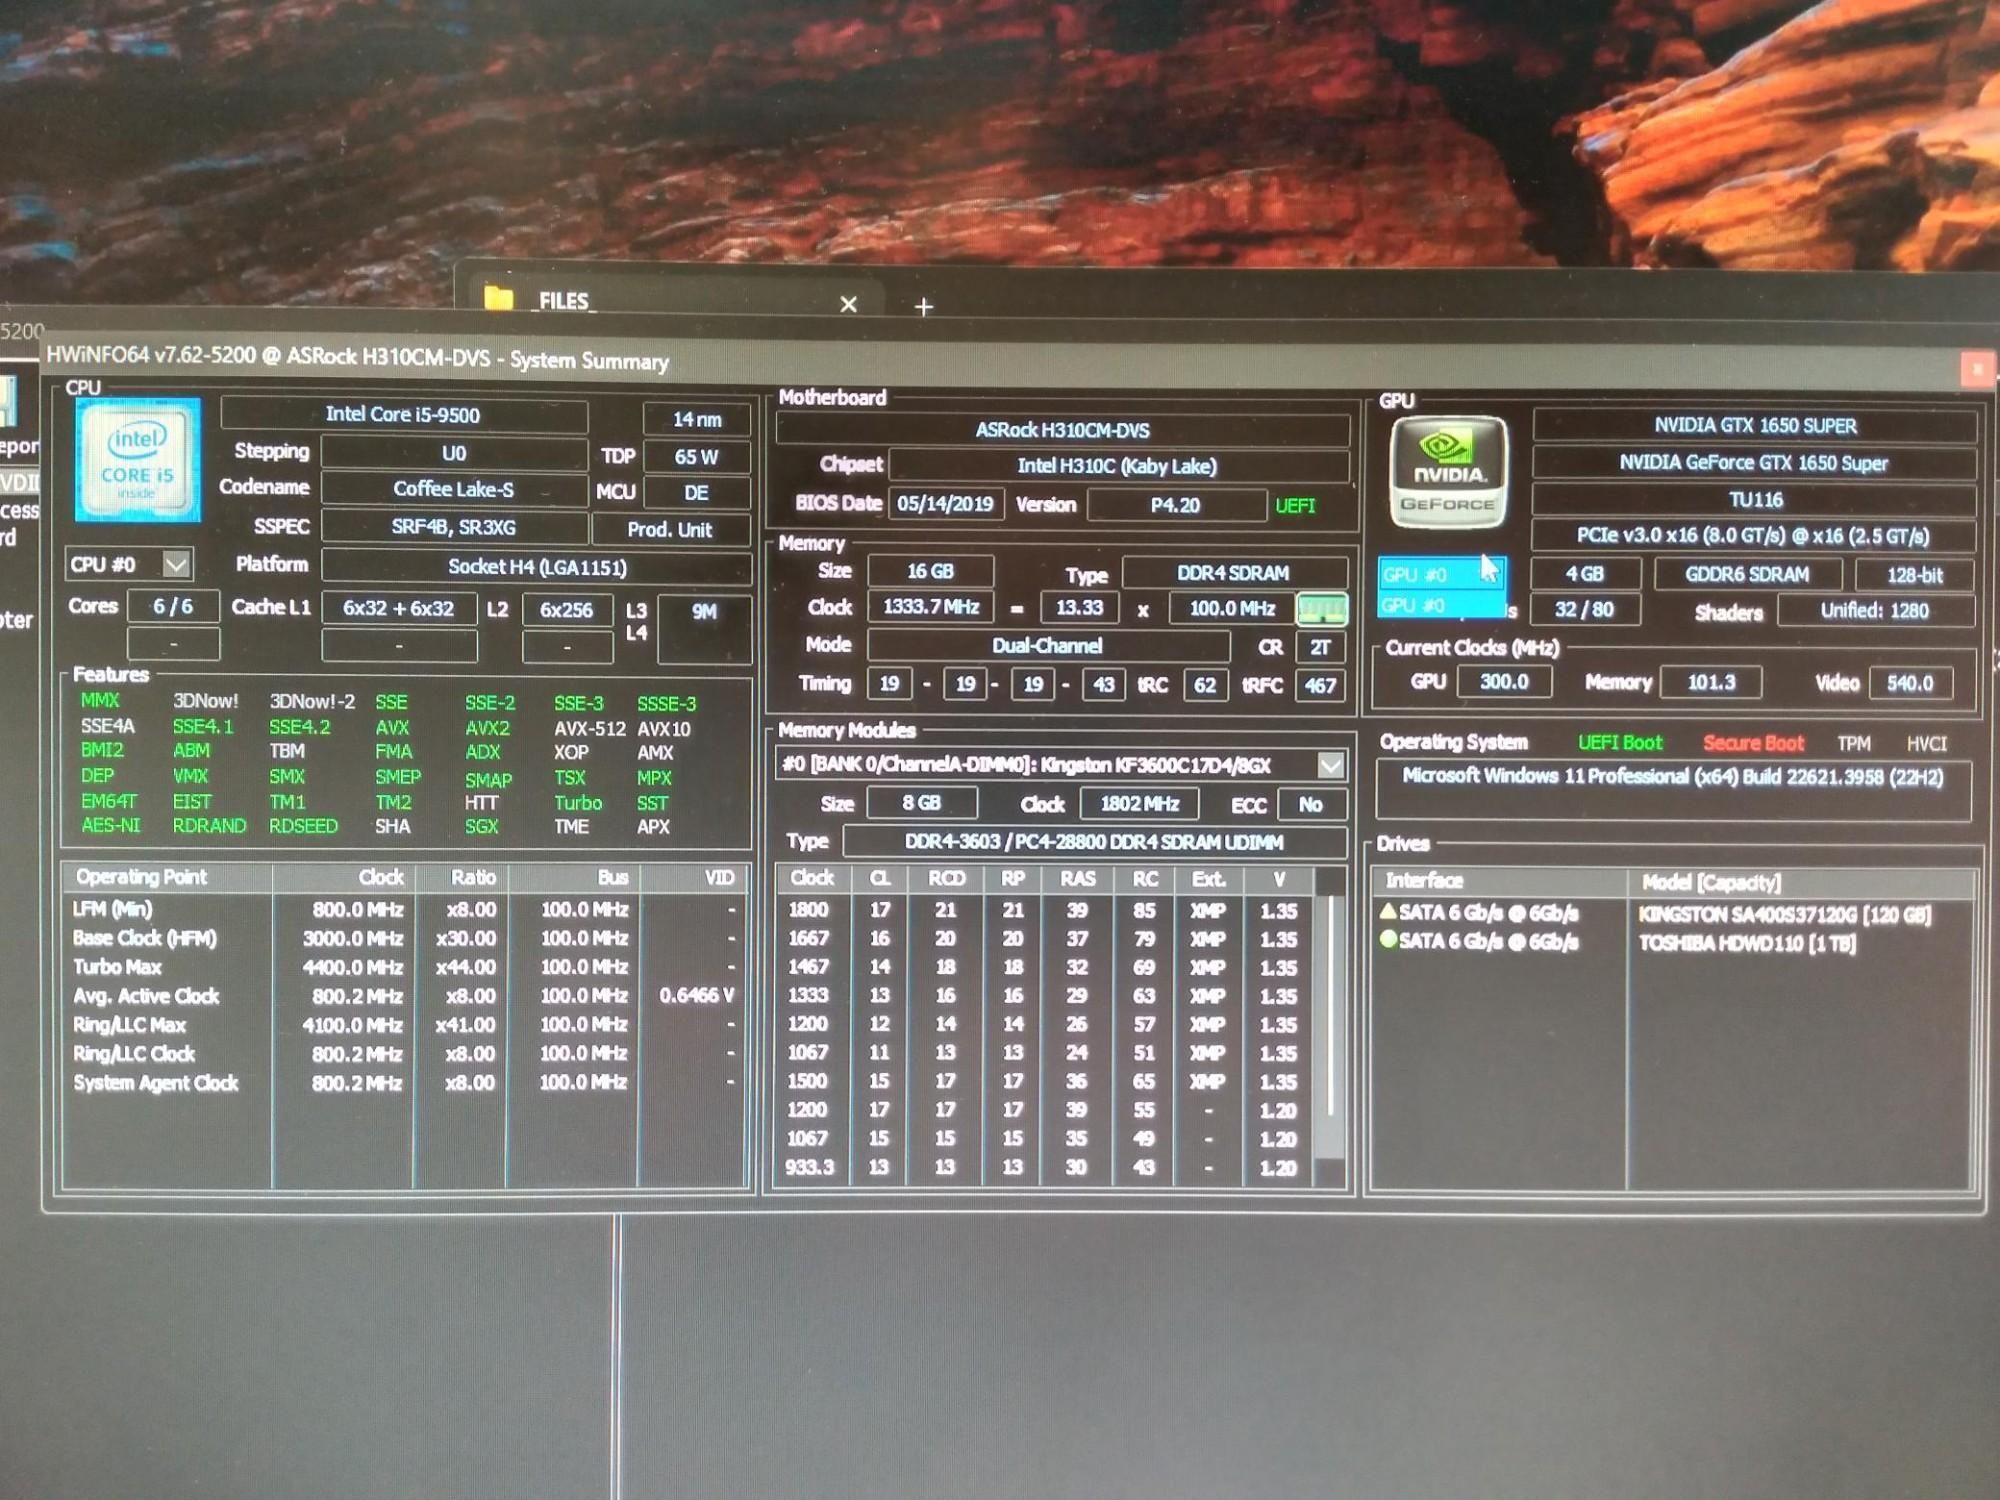Open the CPU #0 selector dropdown

click(x=176, y=564)
